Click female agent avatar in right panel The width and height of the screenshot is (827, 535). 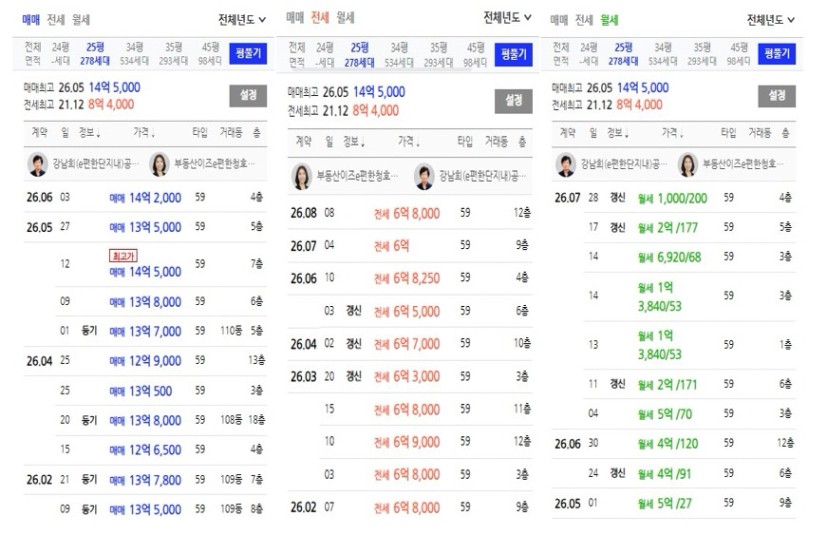point(687,165)
